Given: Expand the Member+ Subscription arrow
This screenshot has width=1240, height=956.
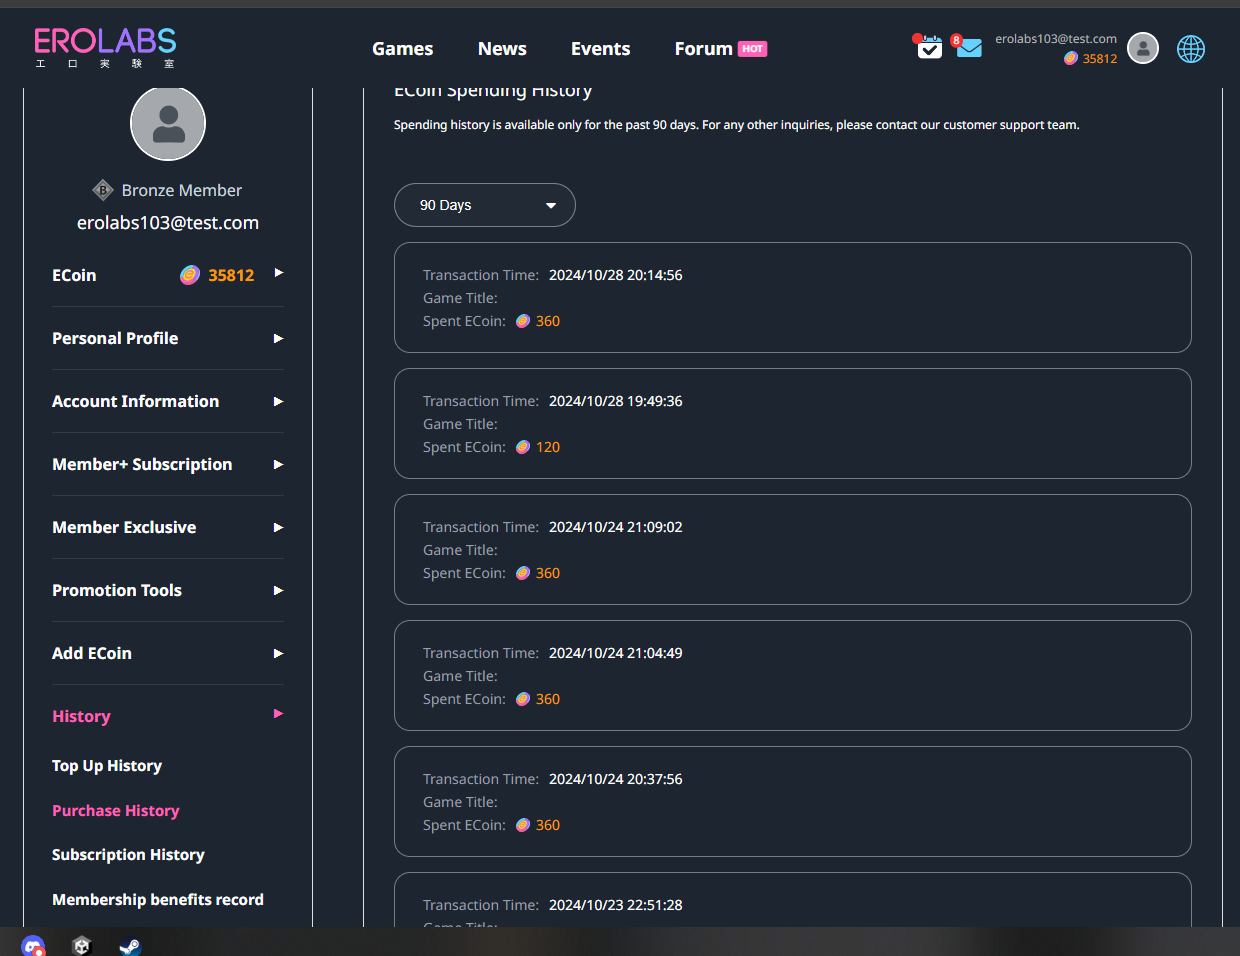Looking at the screenshot, I should 279,464.
